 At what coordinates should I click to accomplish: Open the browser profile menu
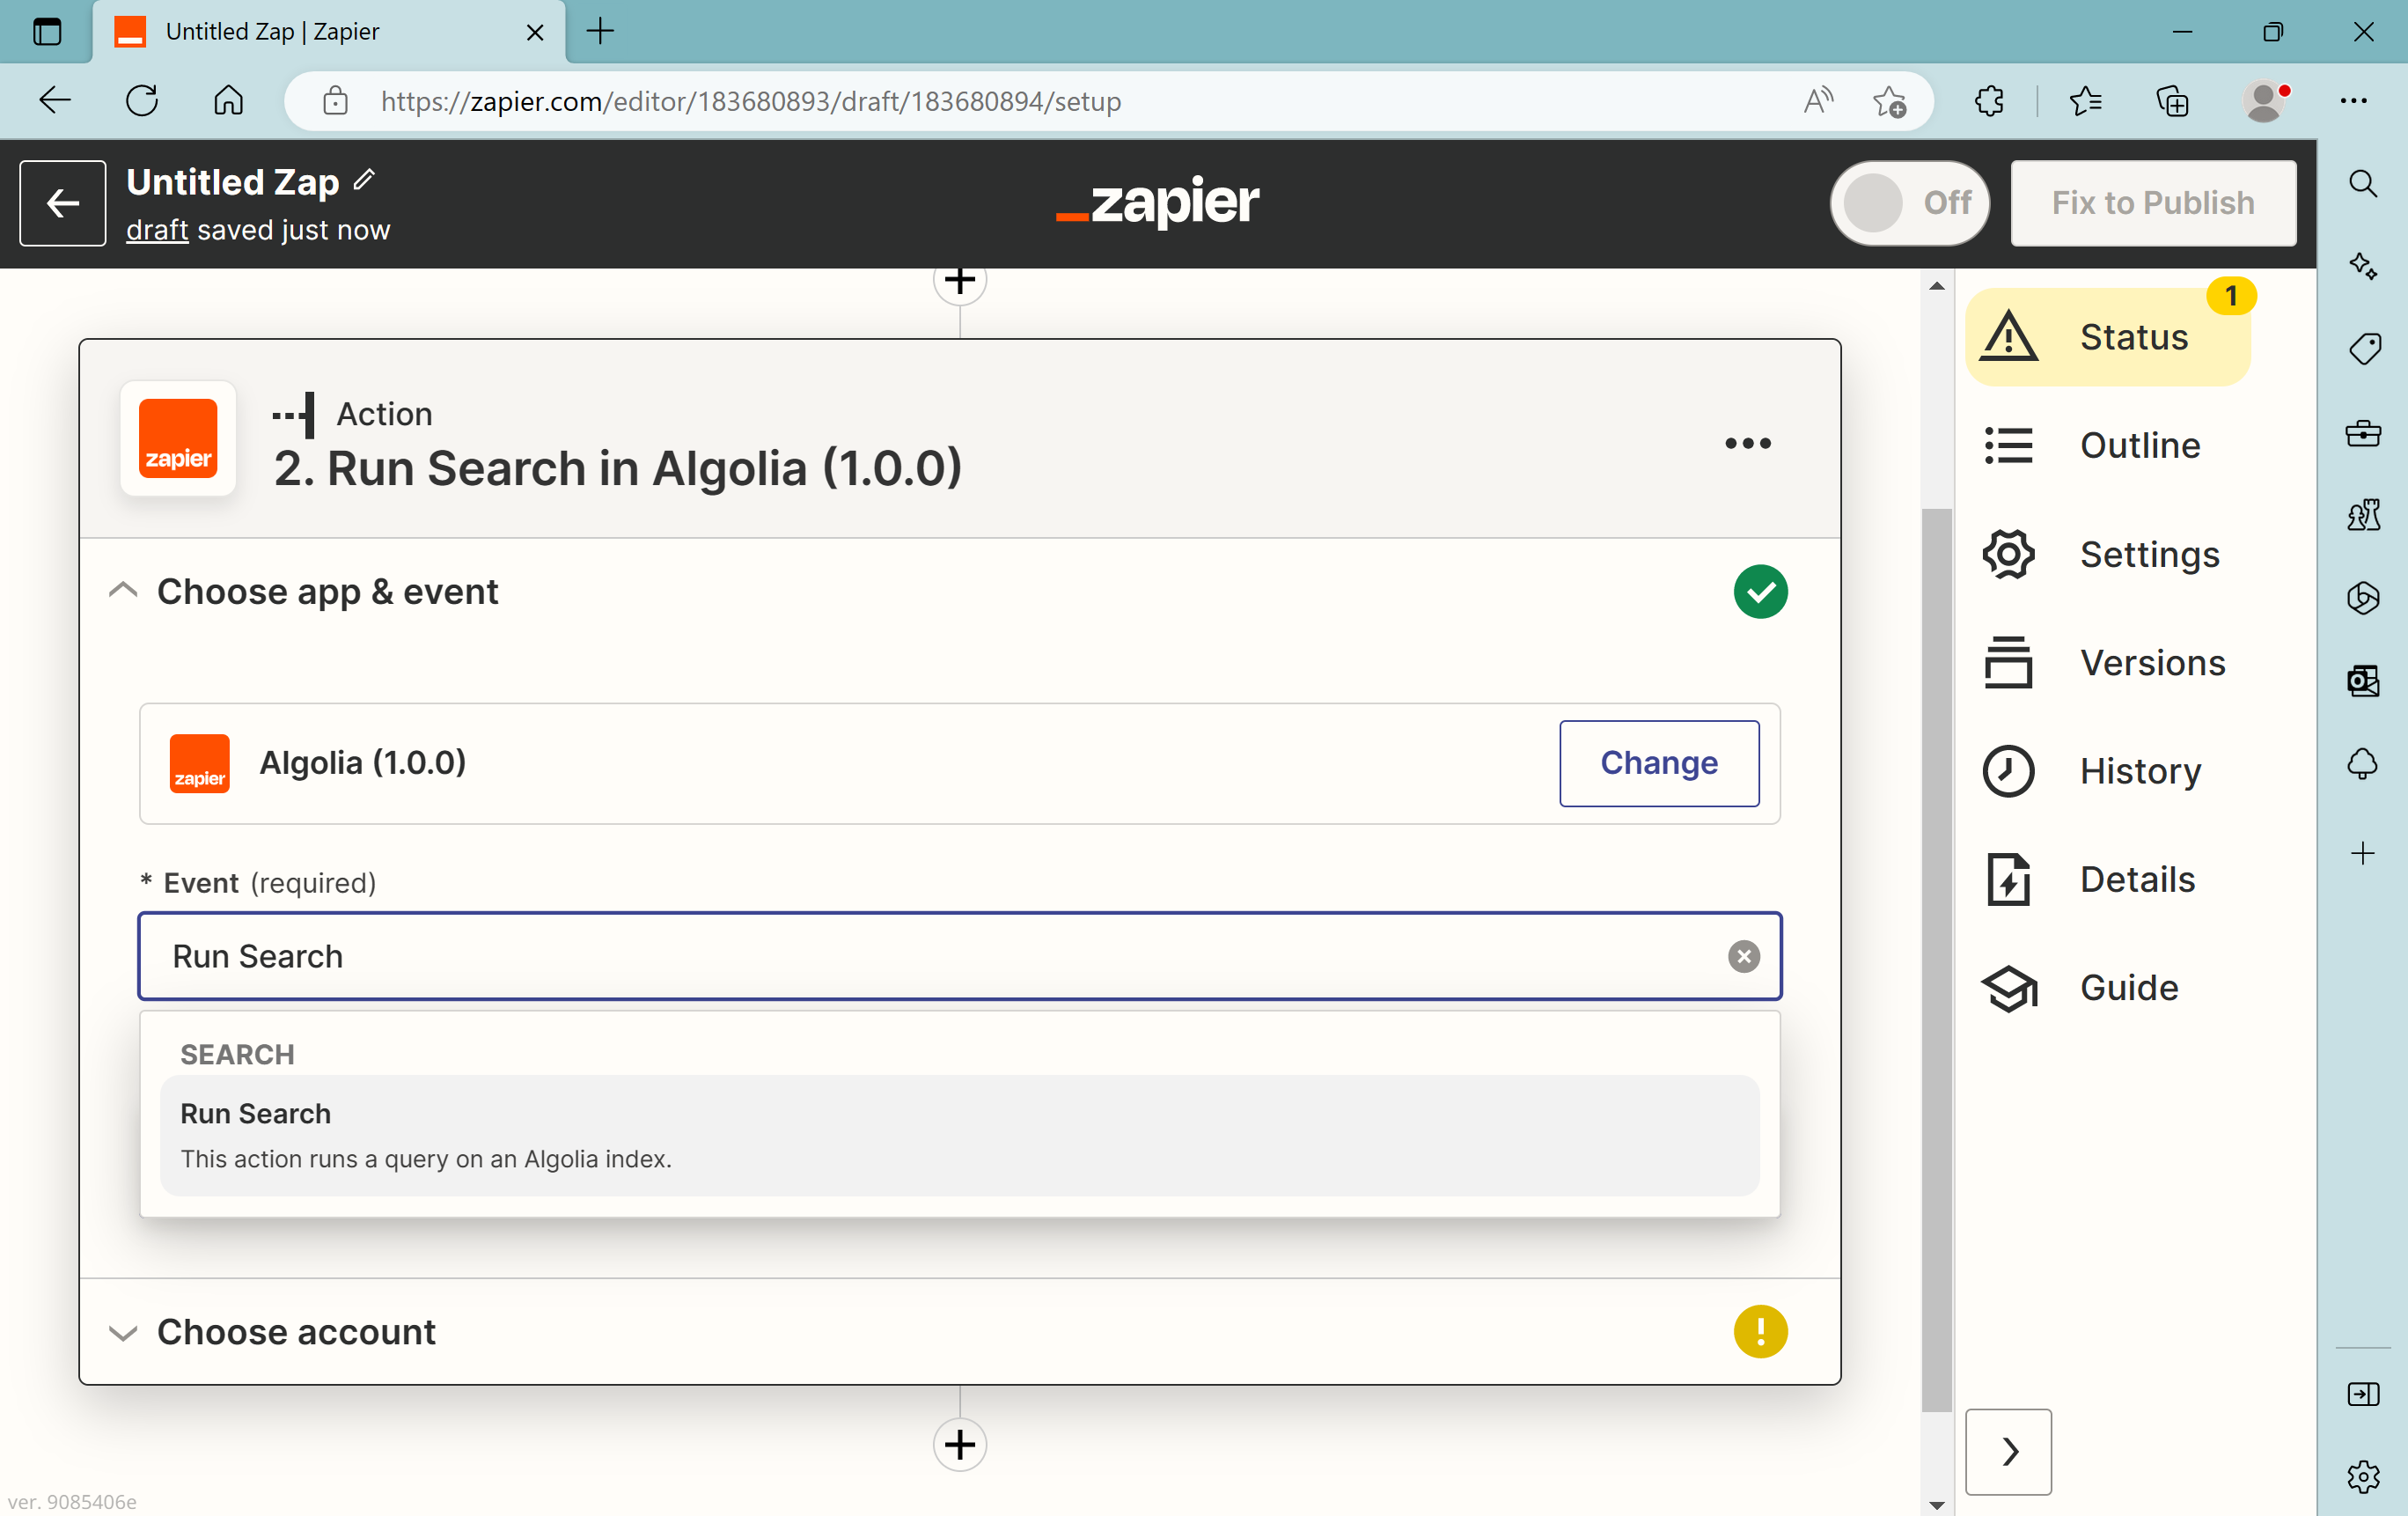(x=2264, y=100)
